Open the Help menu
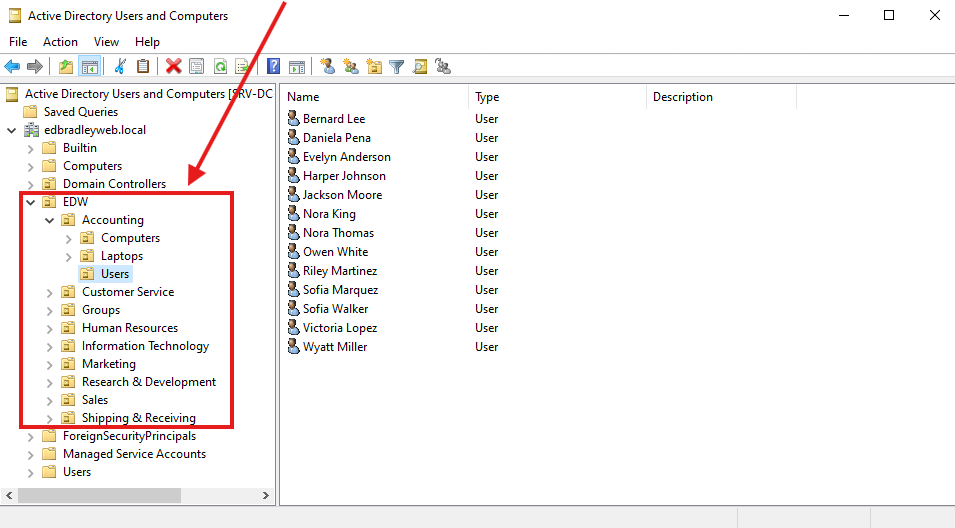The height and width of the screenshot is (528, 955). [147, 41]
